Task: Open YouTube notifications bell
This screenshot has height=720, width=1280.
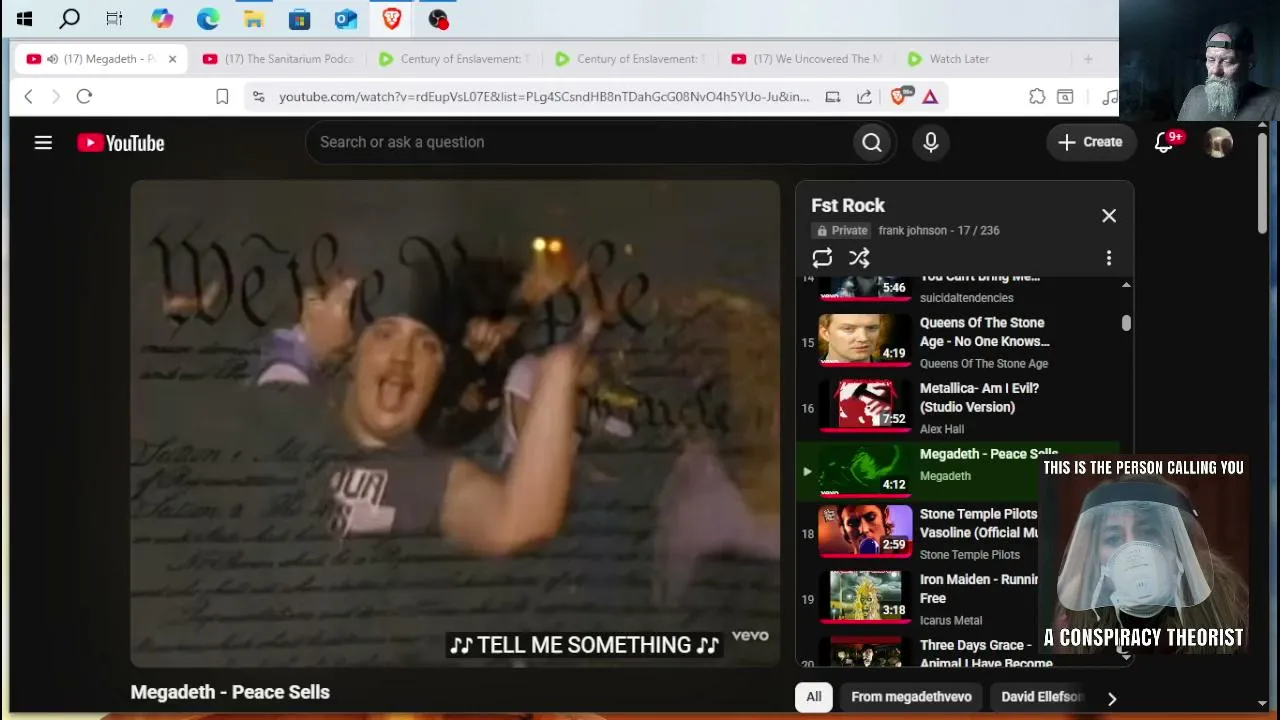Action: [x=1164, y=142]
